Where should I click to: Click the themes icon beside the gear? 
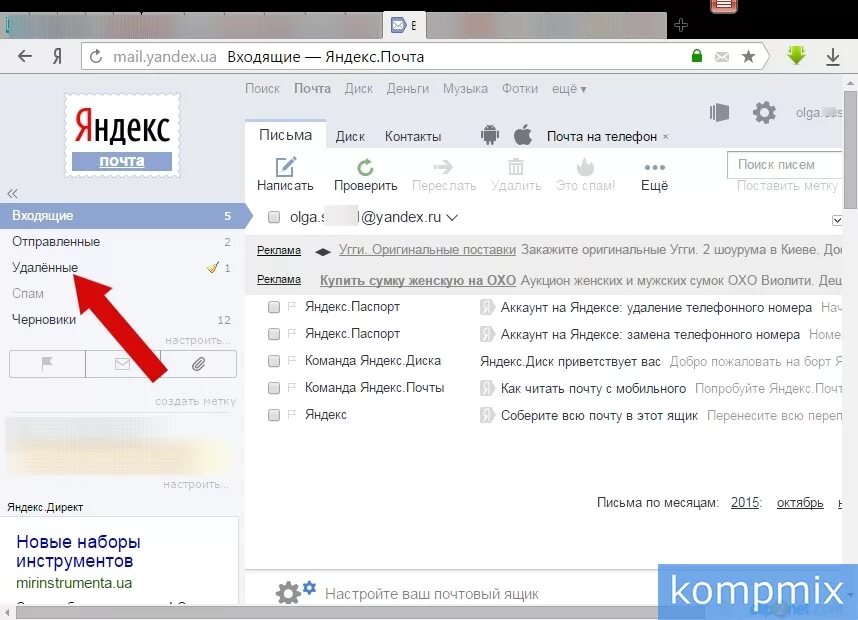click(719, 113)
